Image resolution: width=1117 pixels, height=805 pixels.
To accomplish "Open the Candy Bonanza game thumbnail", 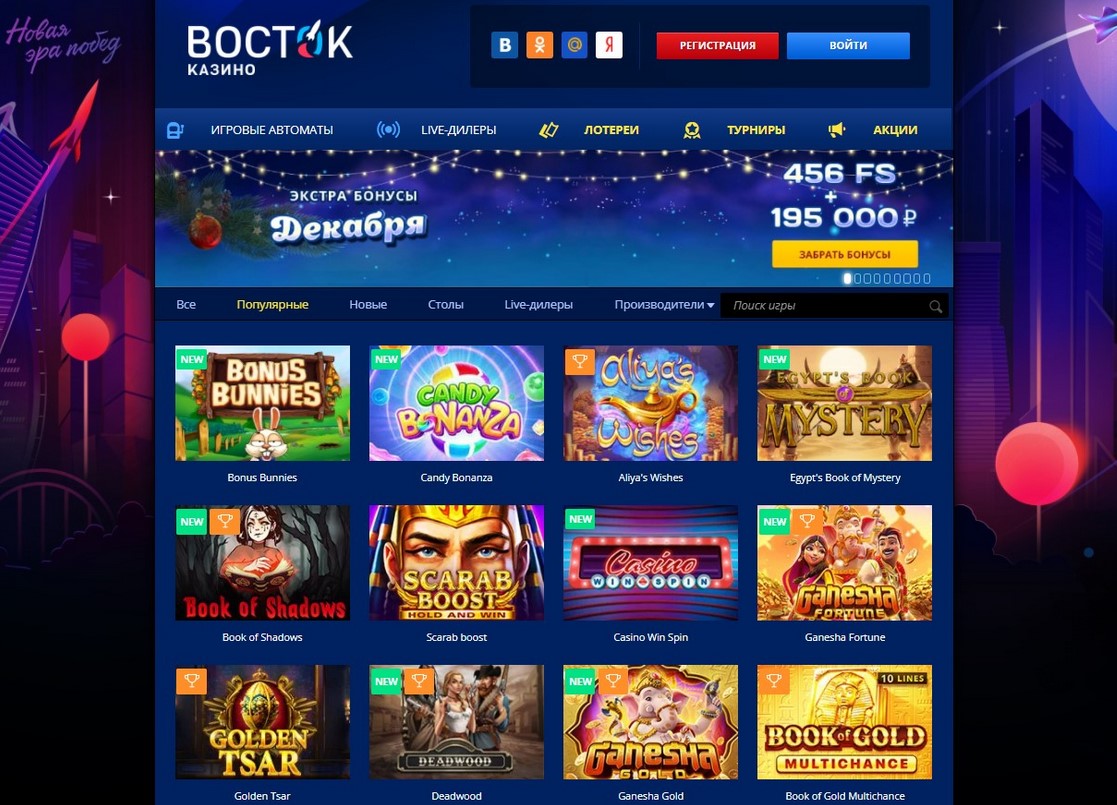I will (x=456, y=403).
